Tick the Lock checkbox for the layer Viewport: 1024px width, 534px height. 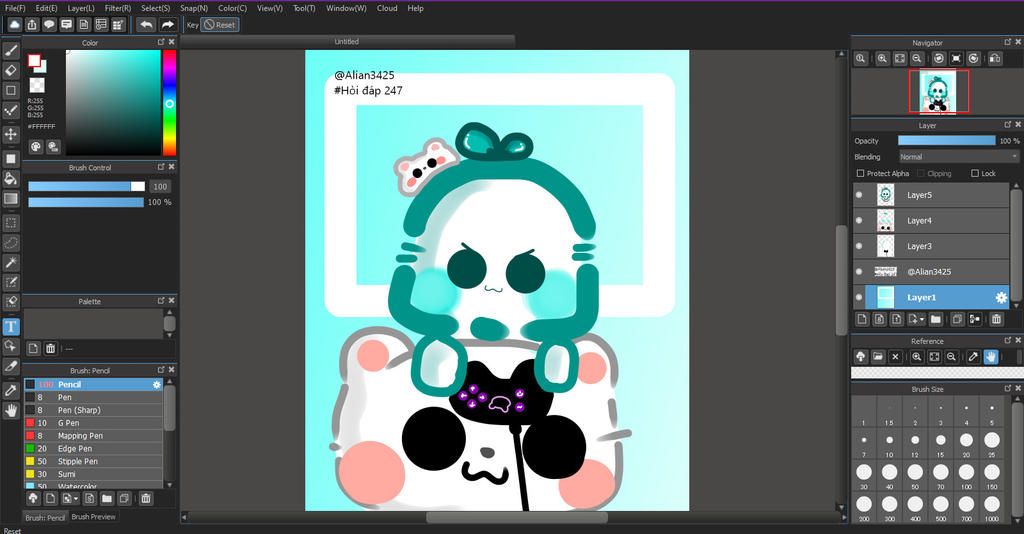pos(975,174)
